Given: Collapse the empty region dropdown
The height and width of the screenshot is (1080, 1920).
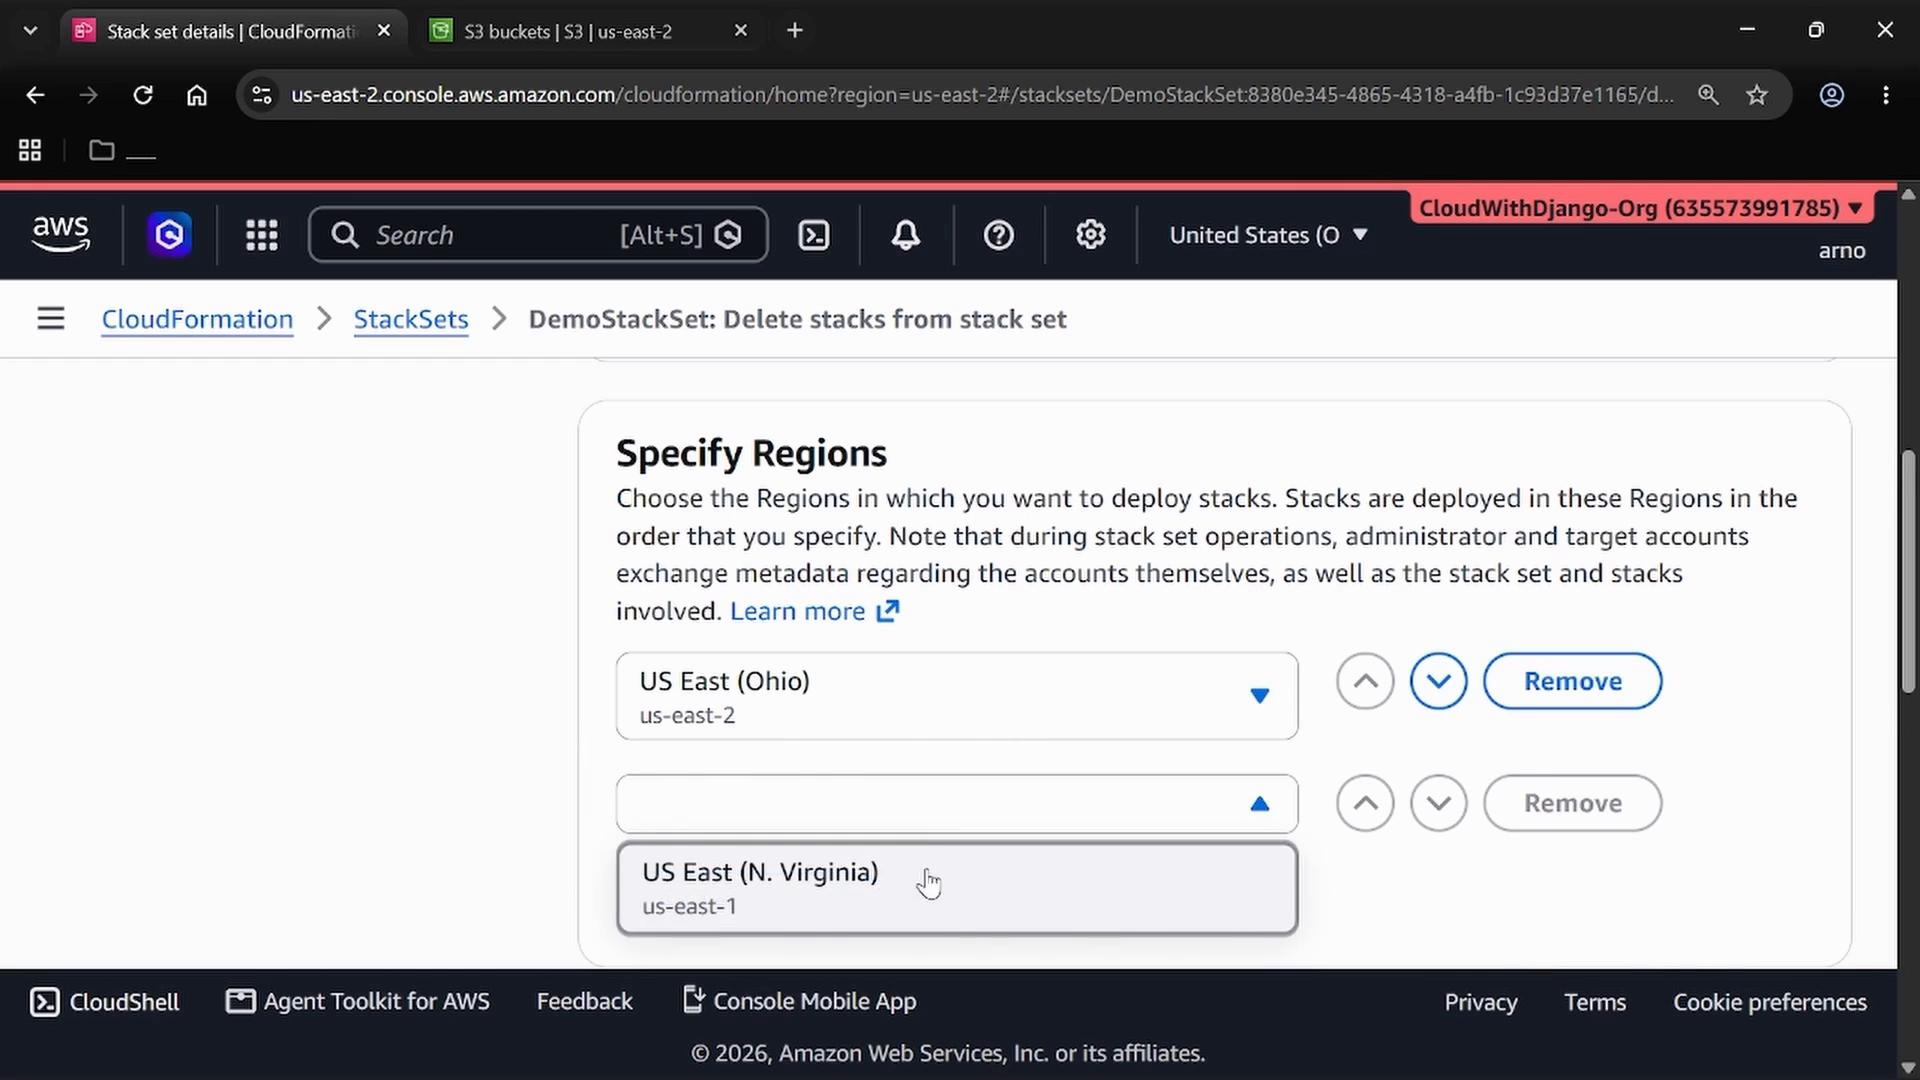Looking at the screenshot, I should [957, 804].
